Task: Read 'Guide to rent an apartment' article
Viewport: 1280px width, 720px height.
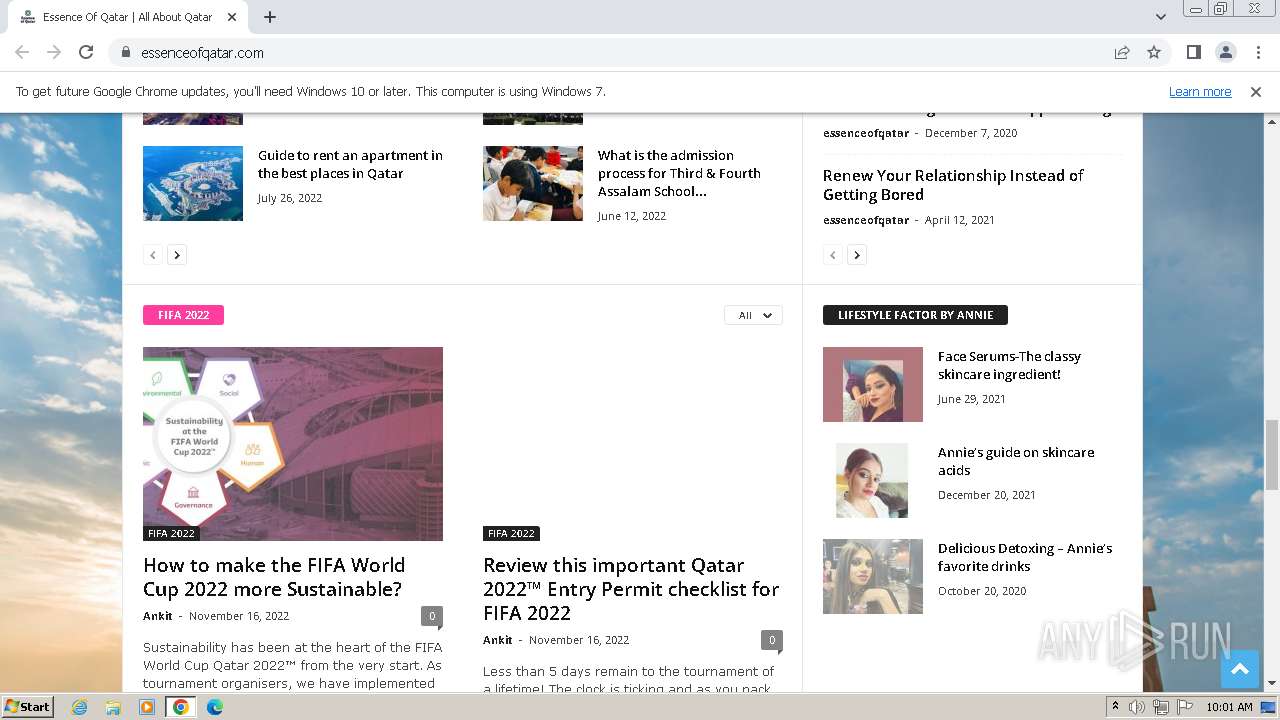Action: tap(350, 164)
